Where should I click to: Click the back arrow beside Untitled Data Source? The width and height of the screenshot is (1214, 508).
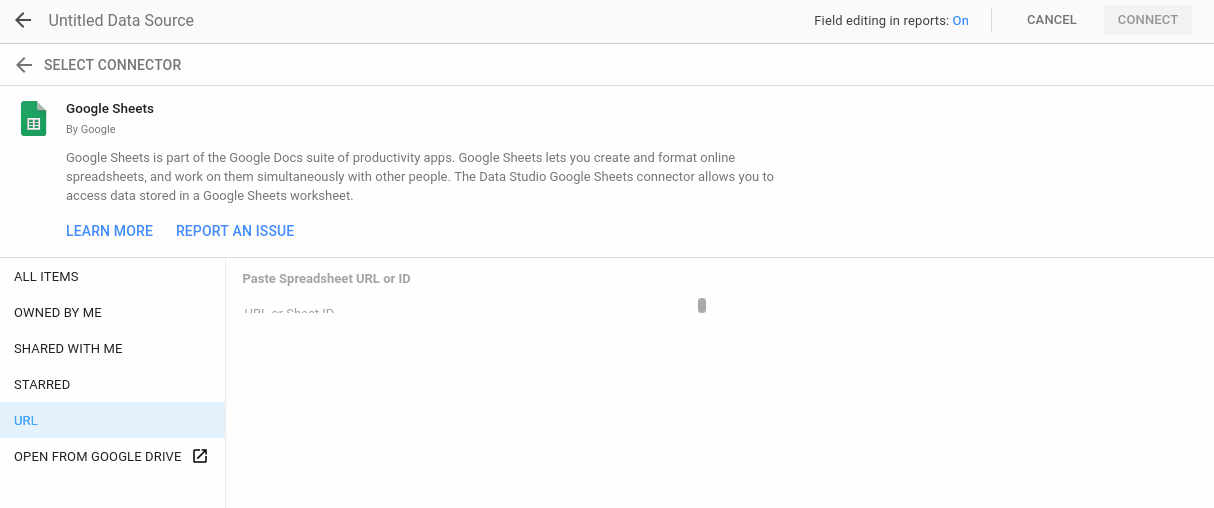[23, 20]
